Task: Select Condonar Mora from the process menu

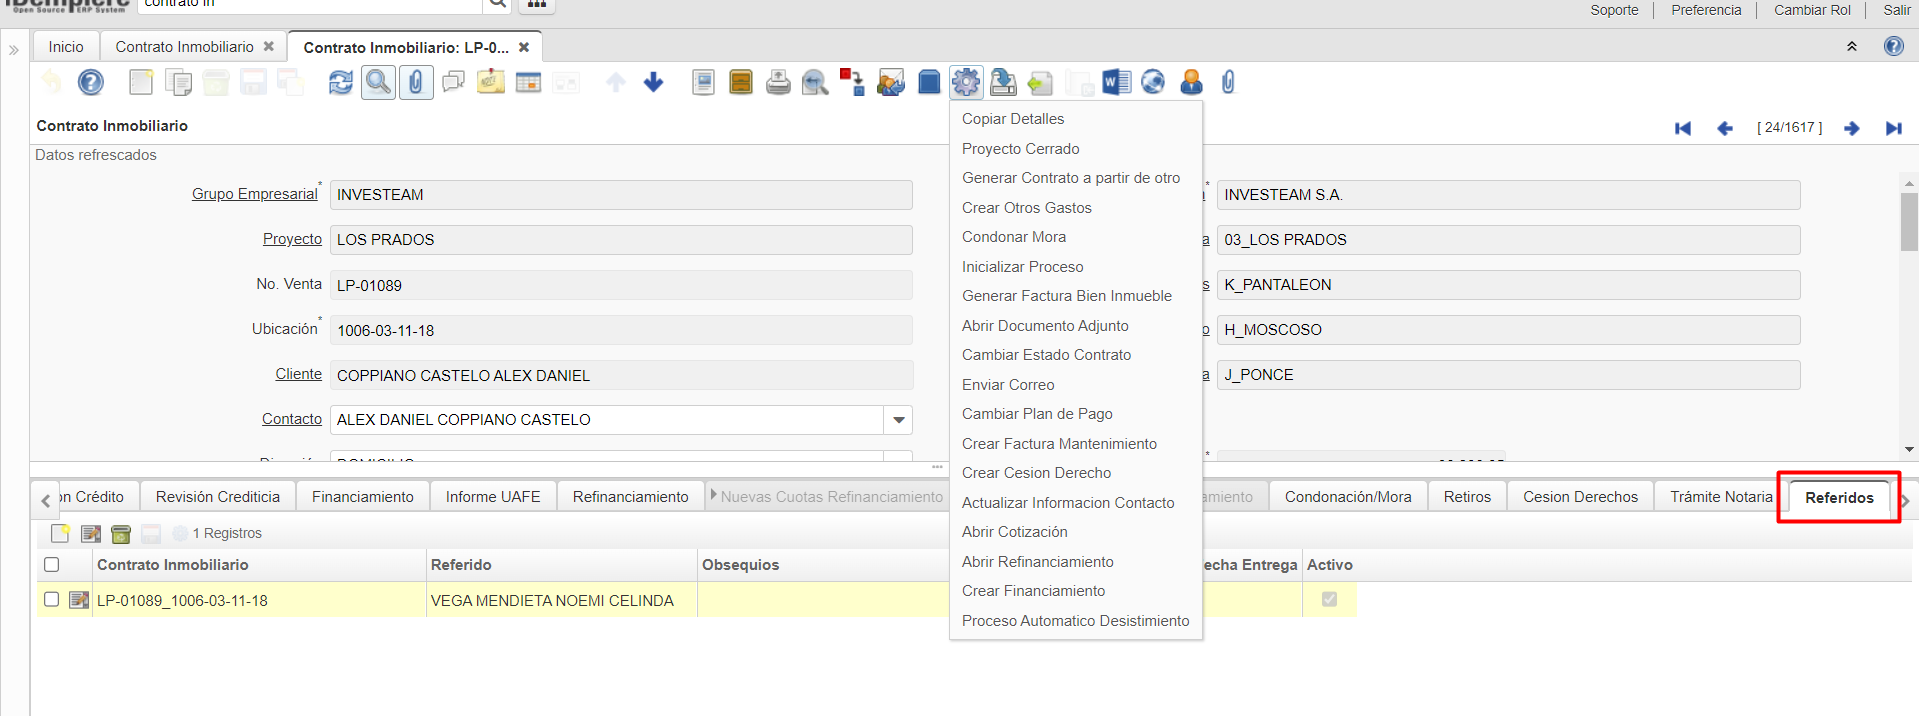Action: 1013,237
